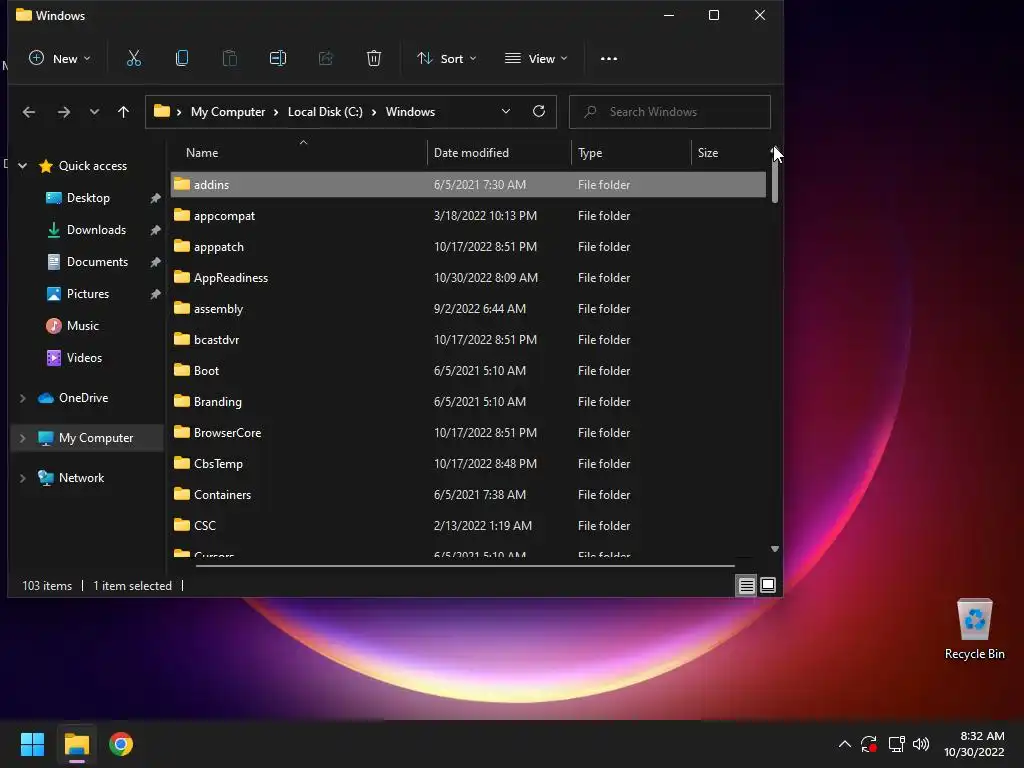Select the Containers folder
The height and width of the screenshot is (768, 1024).
(x=468, y=495)
